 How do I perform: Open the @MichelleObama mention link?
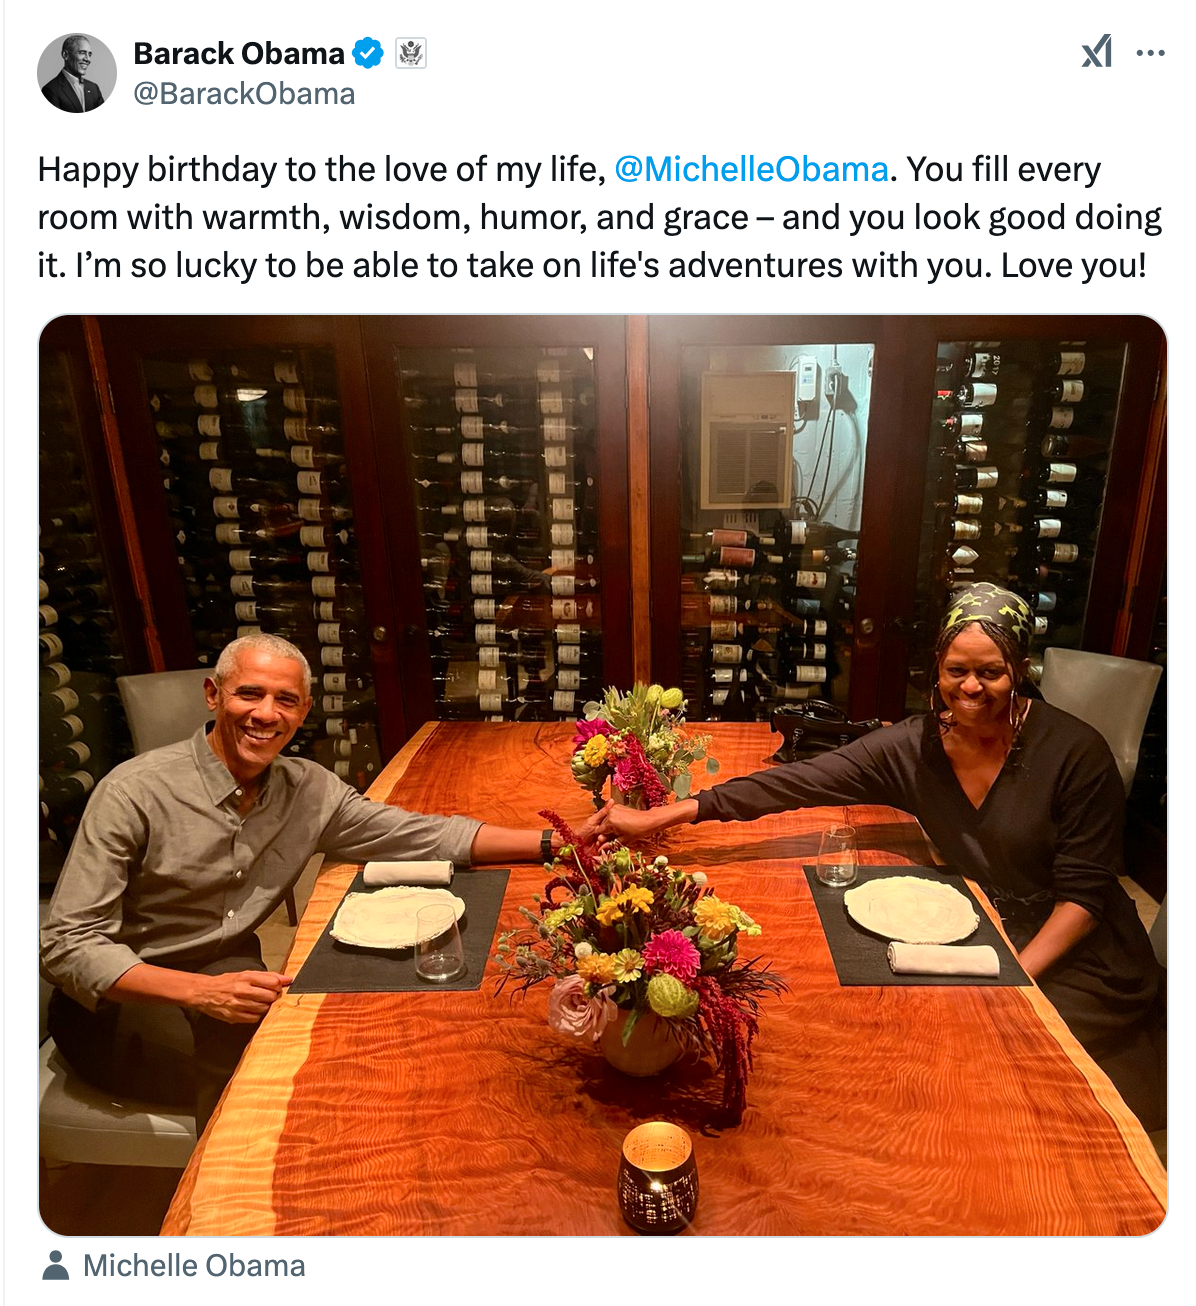click(751, 169)
